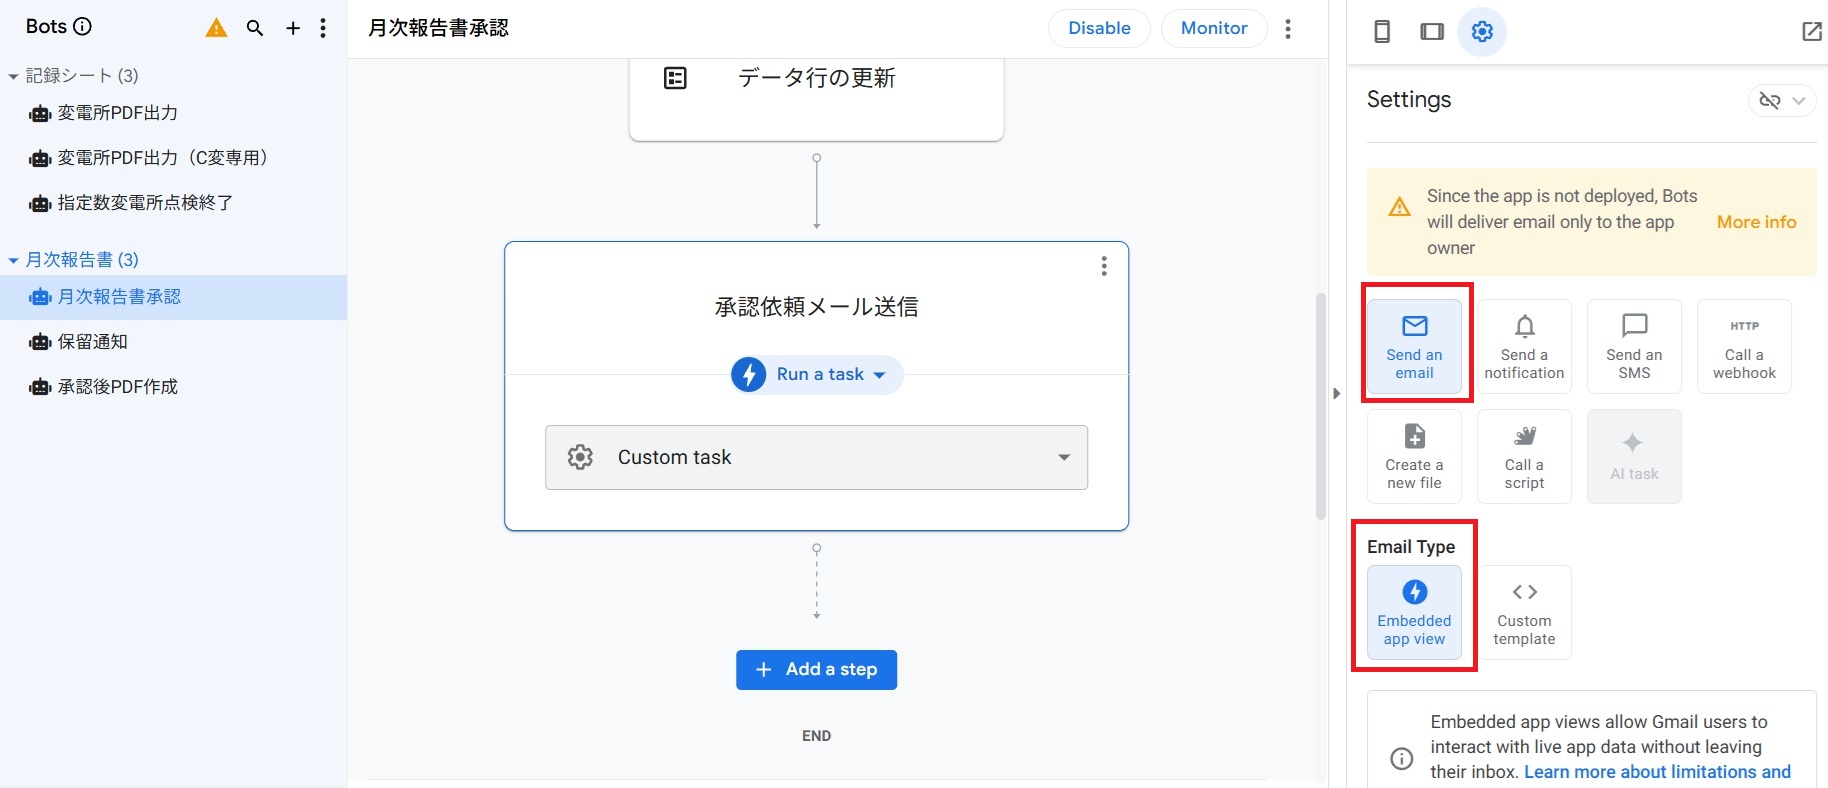Switch to tablet preview icon
Screen dimensions: 1828x788
[1432, 32]
